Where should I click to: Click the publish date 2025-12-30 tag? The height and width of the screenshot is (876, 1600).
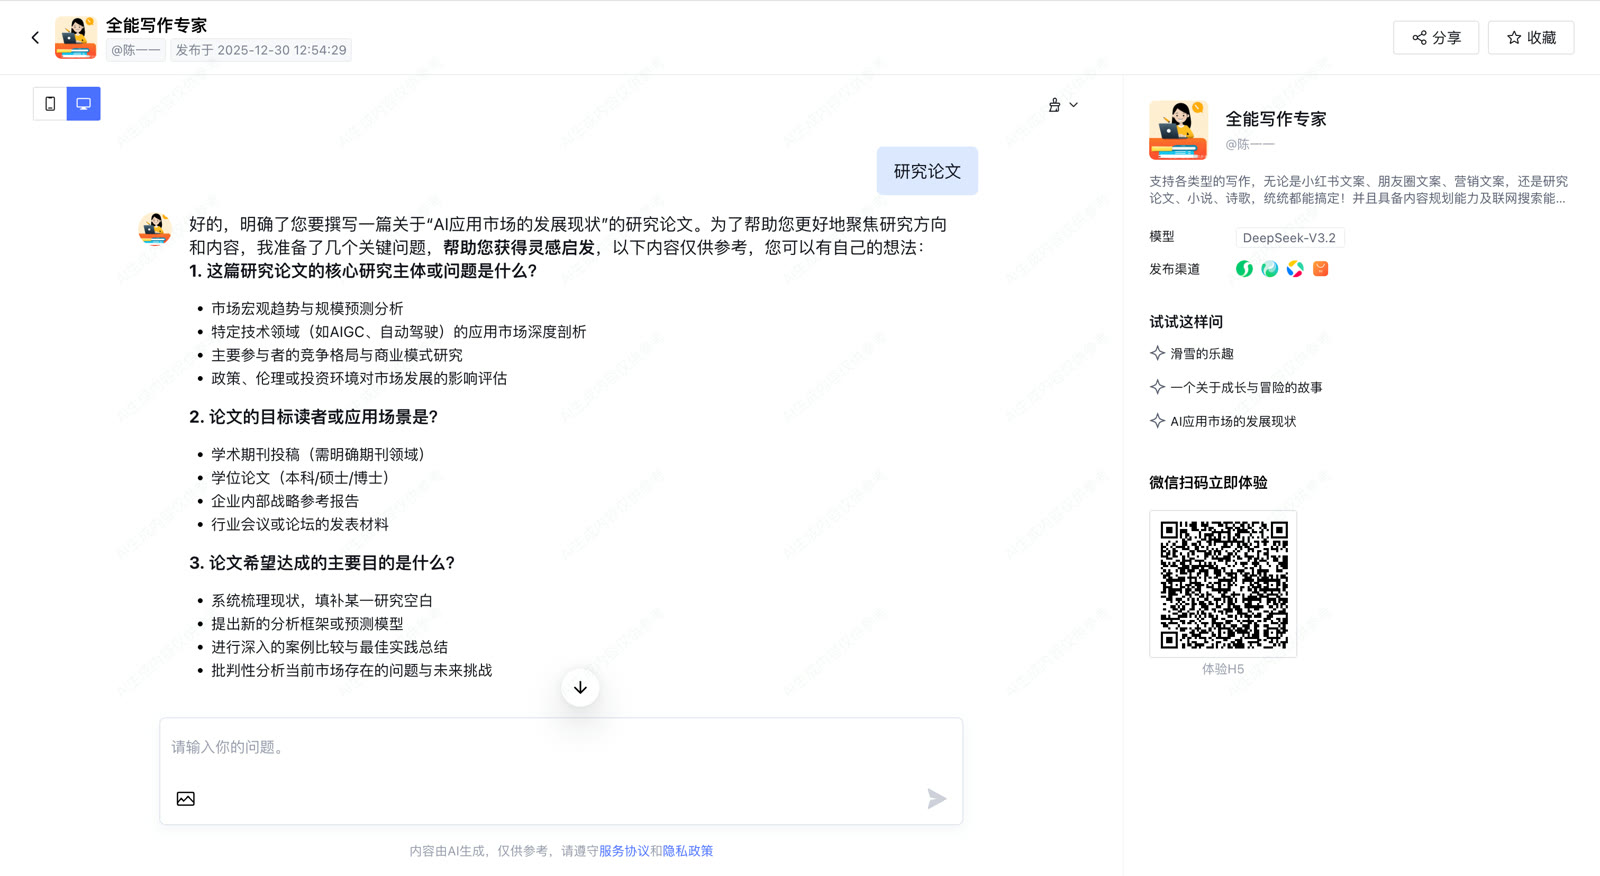tap(261, 50)
